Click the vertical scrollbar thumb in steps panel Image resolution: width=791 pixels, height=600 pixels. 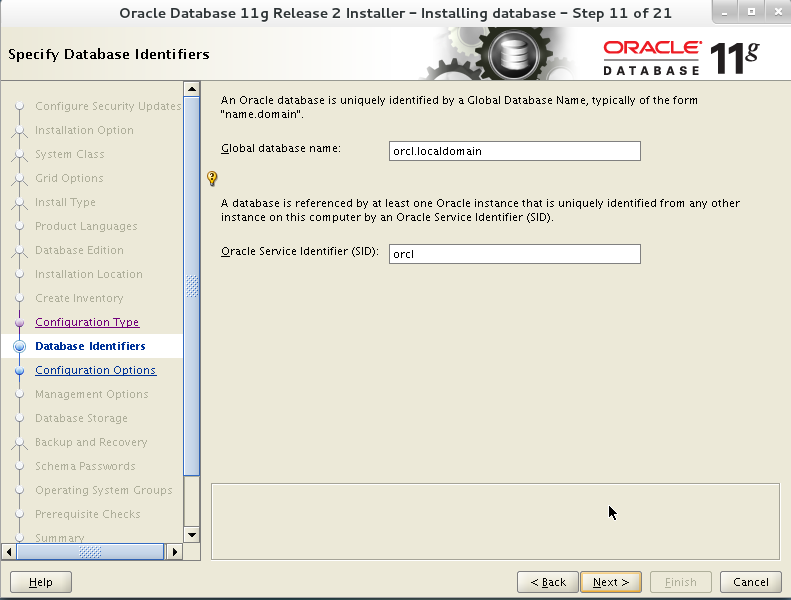click(x=192, y=286)
